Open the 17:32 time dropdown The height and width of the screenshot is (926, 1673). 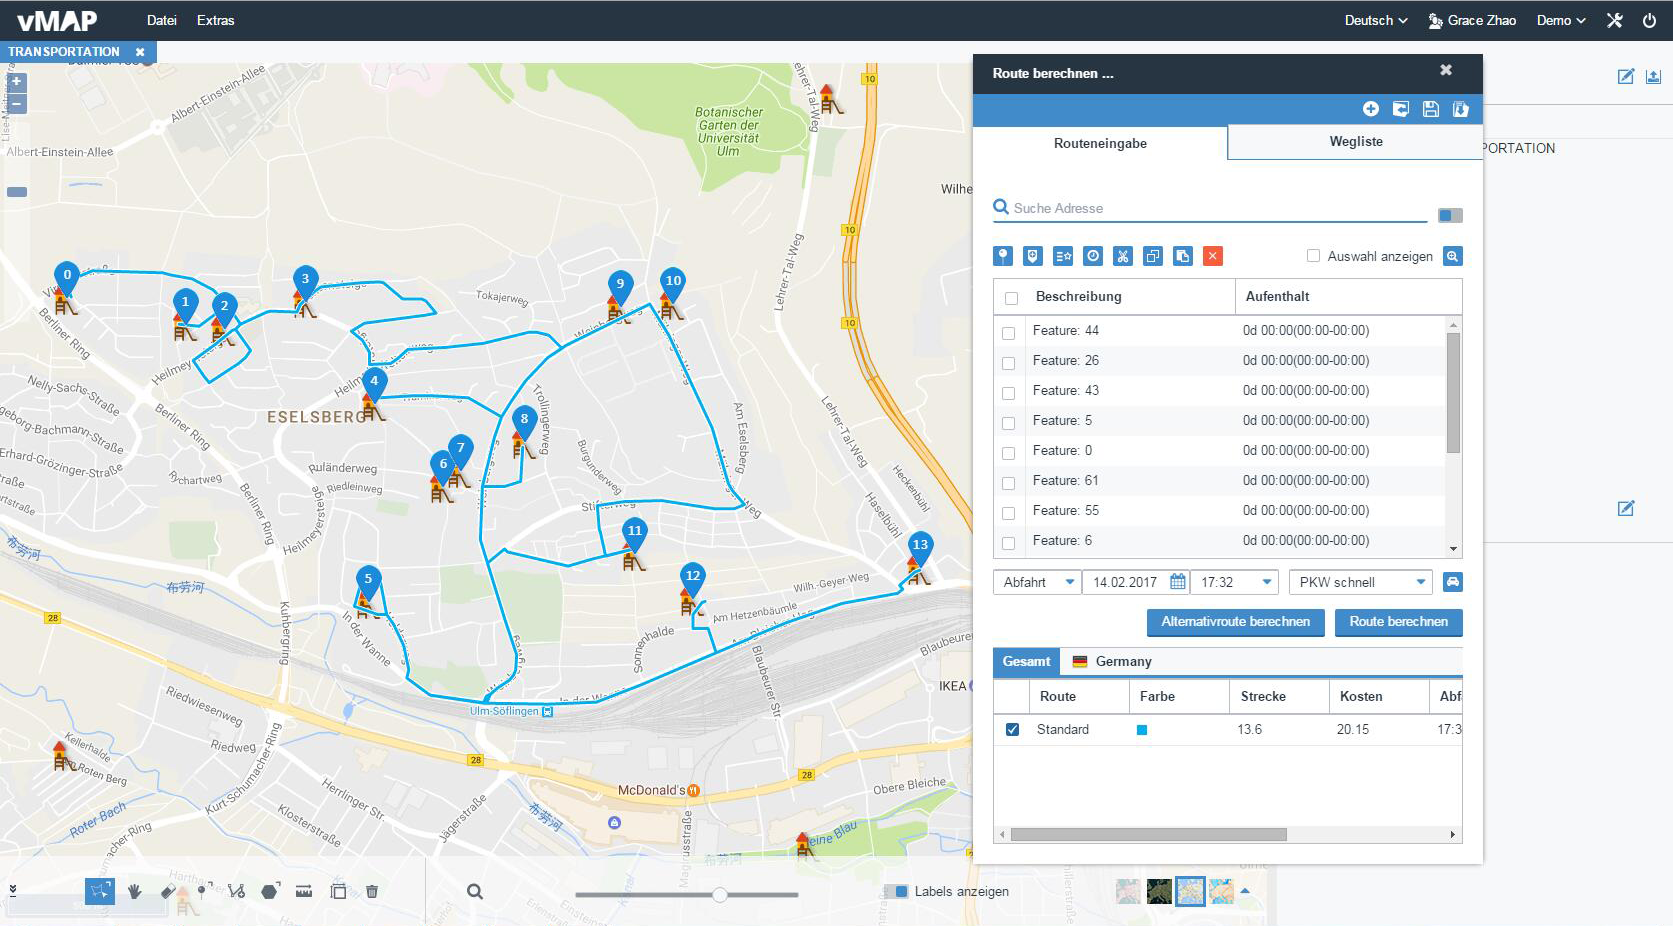(x=1235, y=582)
